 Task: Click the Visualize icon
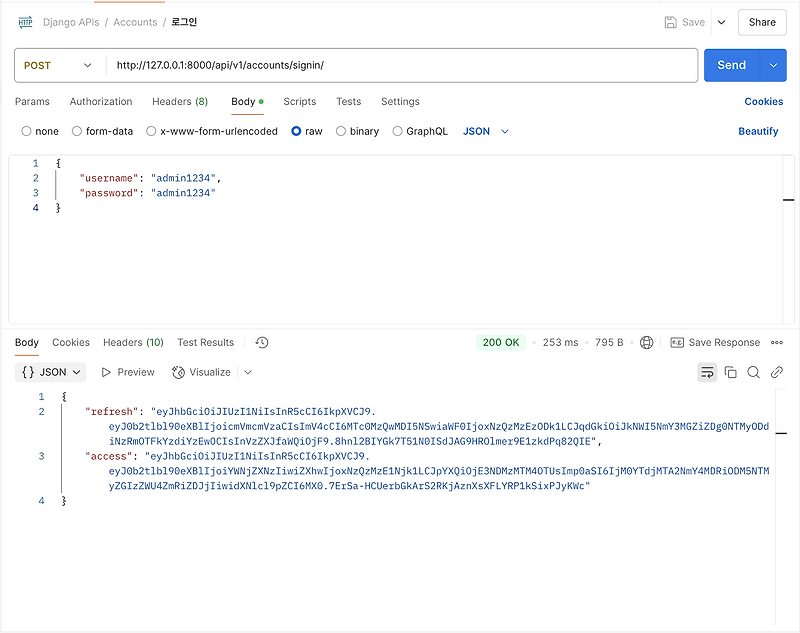[x=178, y=372]
